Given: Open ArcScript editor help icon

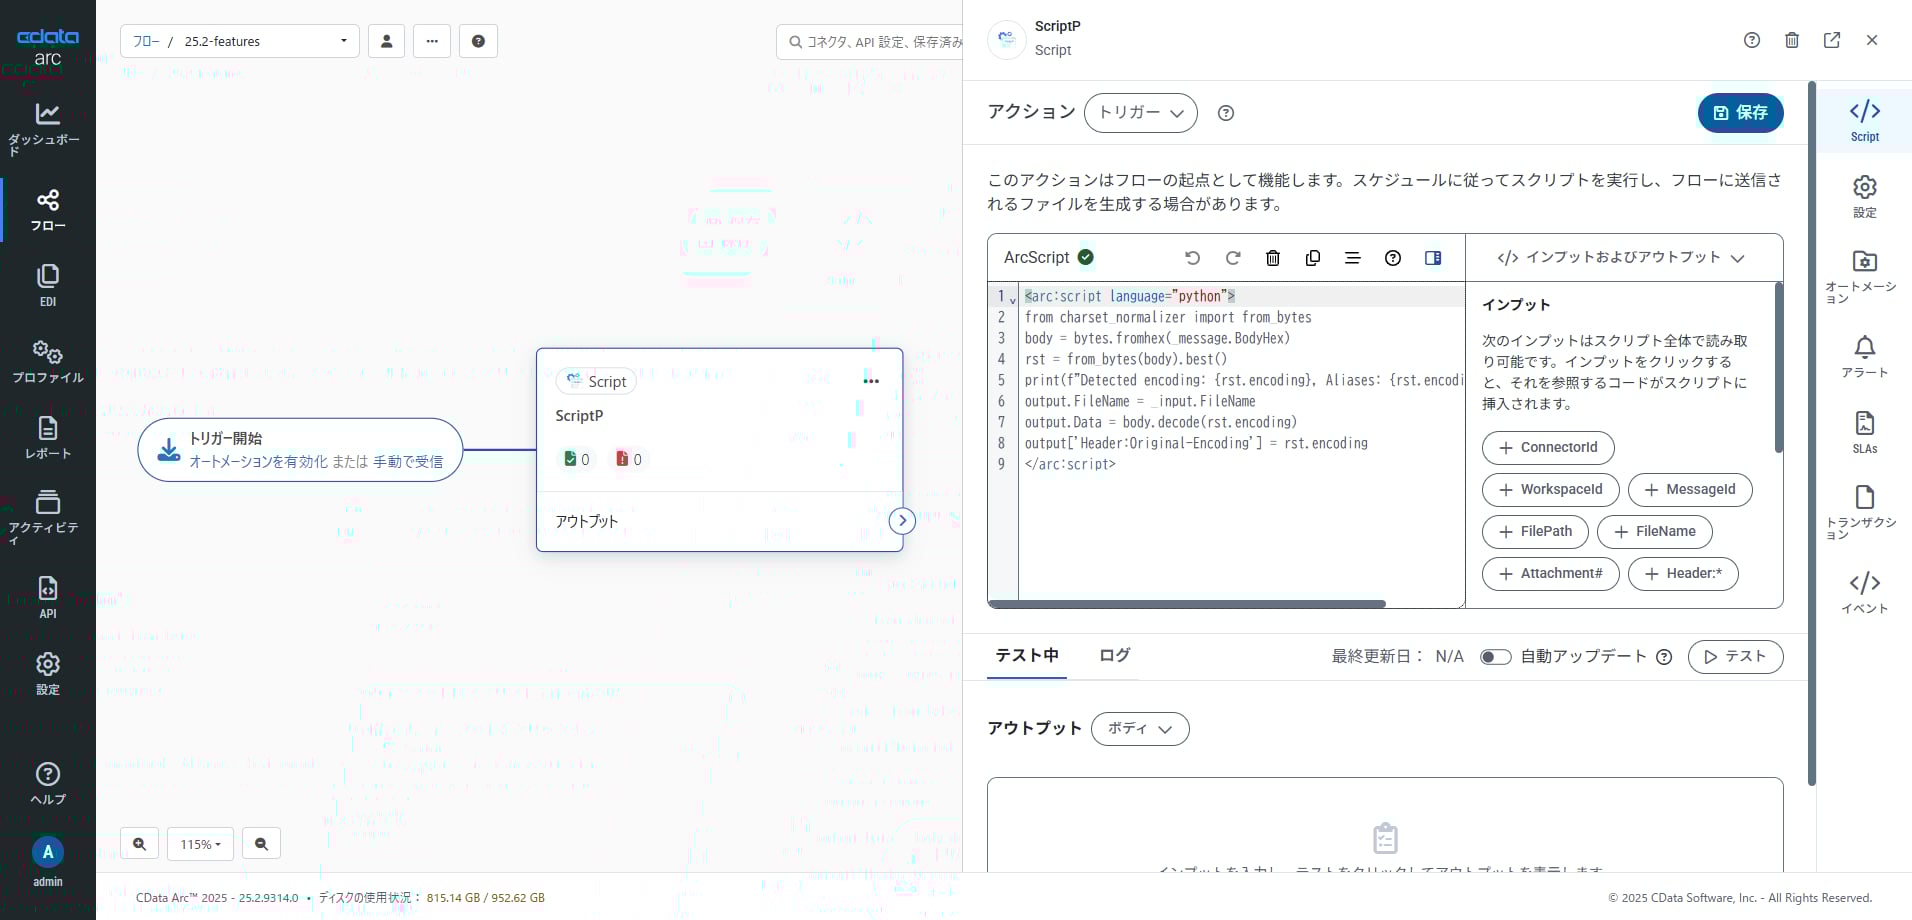Looking at the screenshot, I should point(1393,257).
